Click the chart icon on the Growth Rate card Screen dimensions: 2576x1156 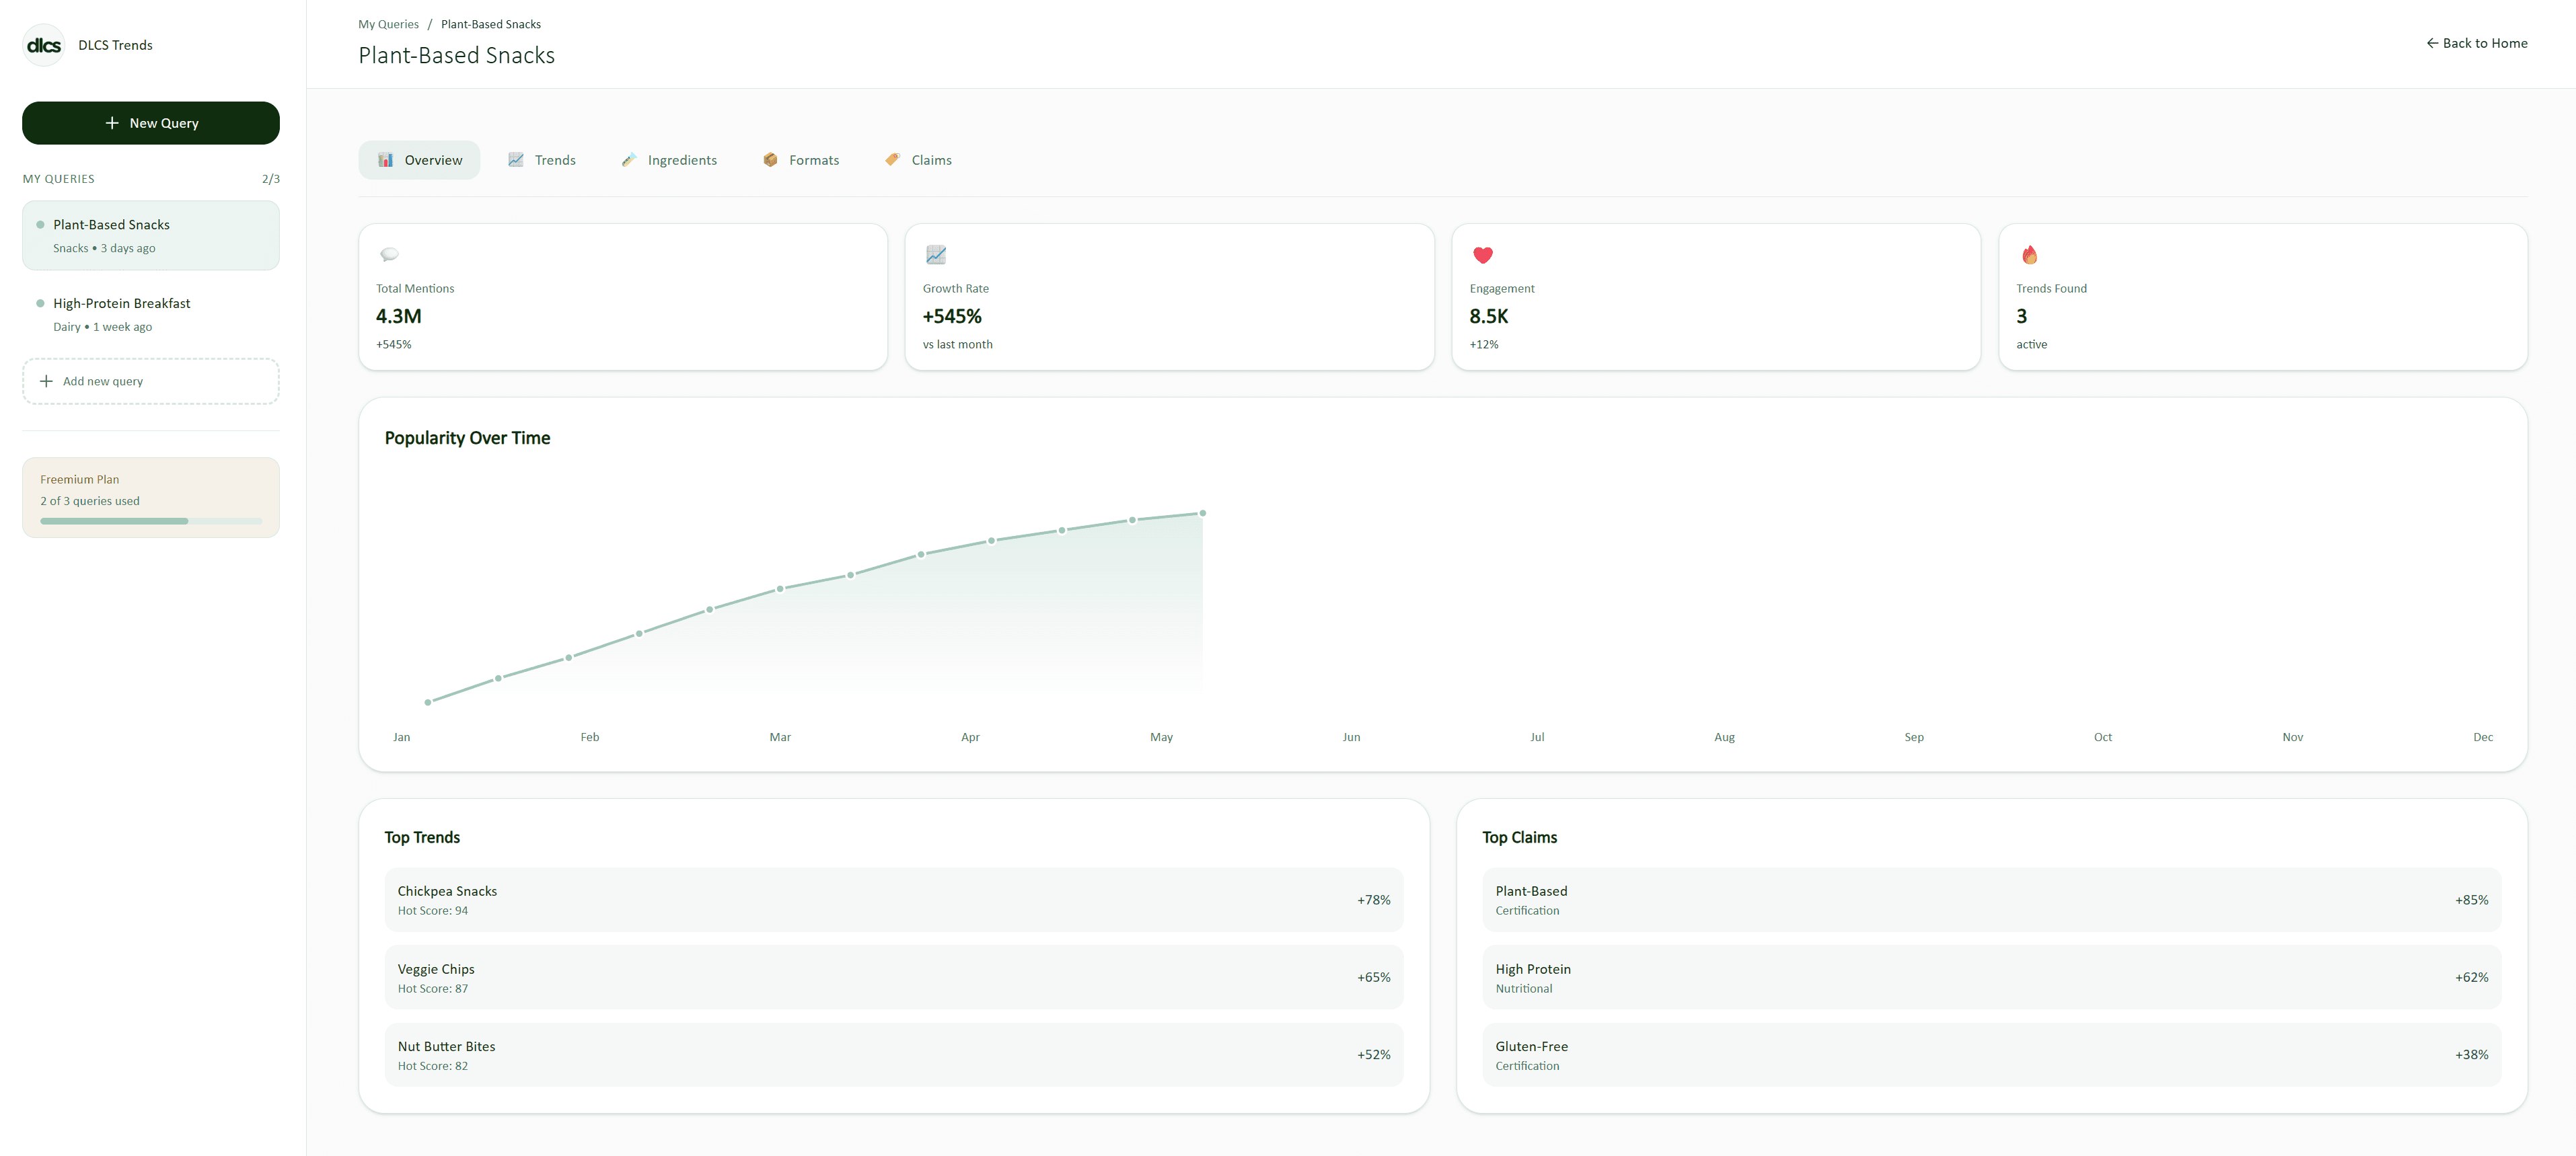click(x=936, y=254)
